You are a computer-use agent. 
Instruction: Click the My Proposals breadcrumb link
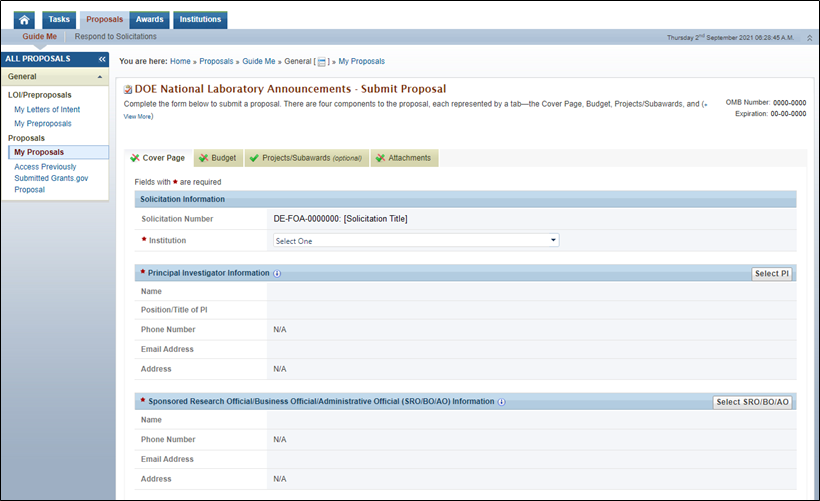click(x=361, y=61)
